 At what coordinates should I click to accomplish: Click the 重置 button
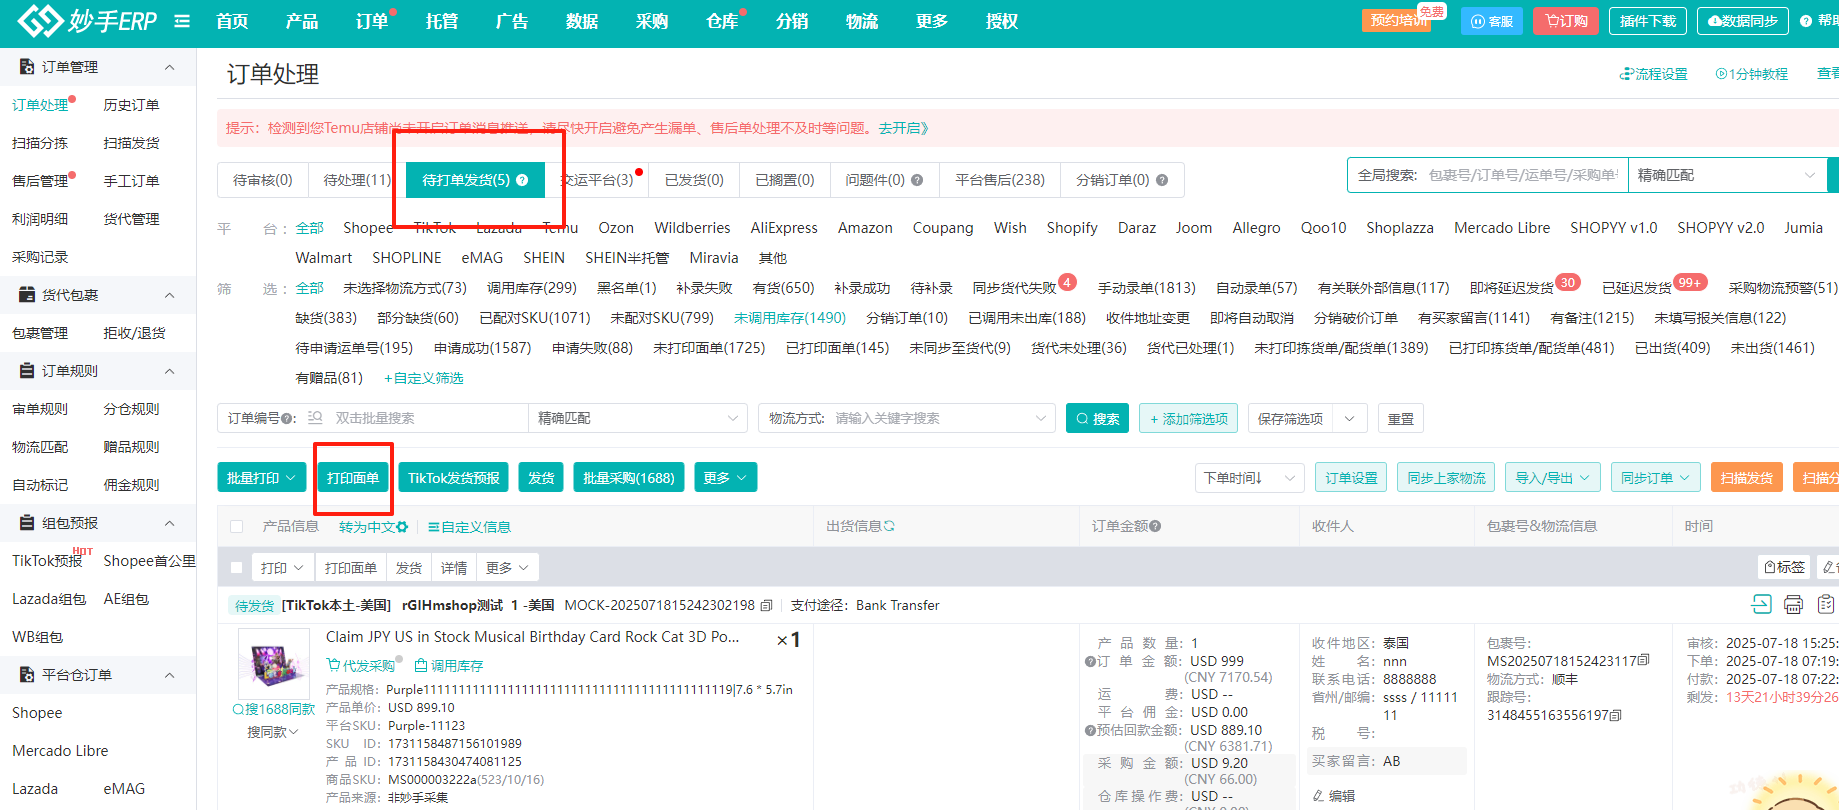coord(1400,418)
